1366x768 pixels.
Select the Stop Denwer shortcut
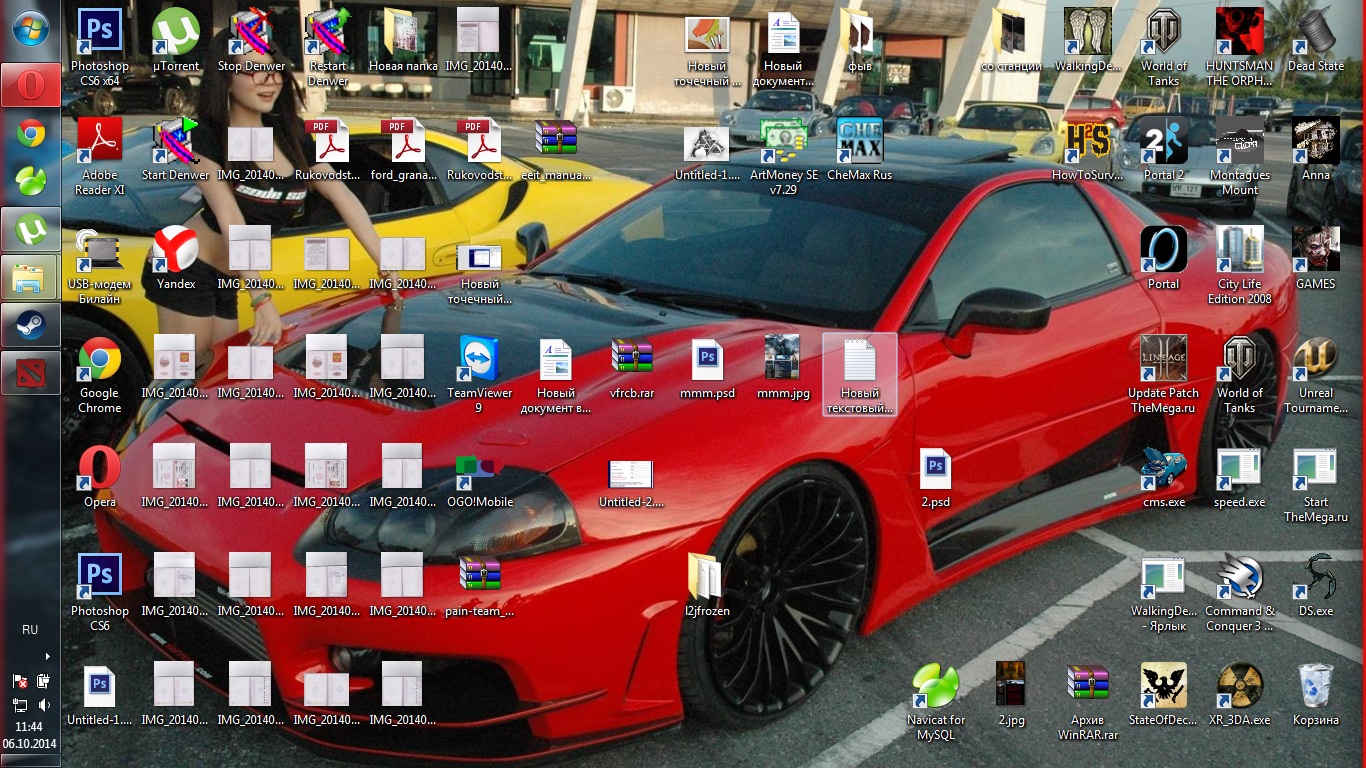(x=251, y=40)
